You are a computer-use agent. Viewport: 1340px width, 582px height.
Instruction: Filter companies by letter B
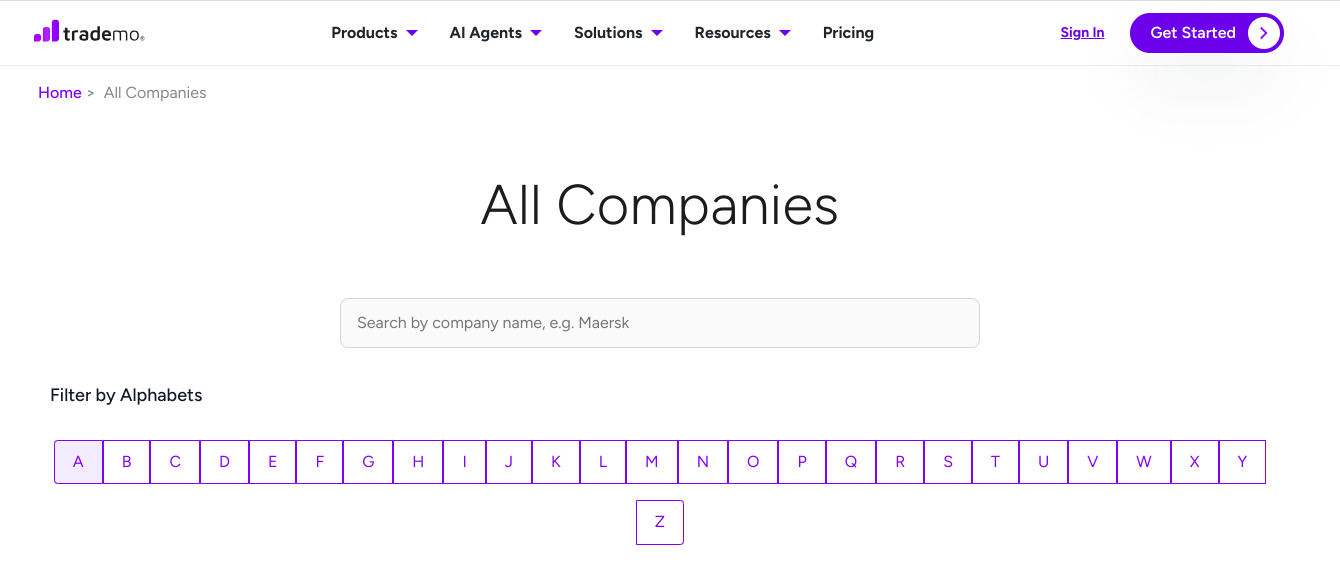click(x=127, y=462)
